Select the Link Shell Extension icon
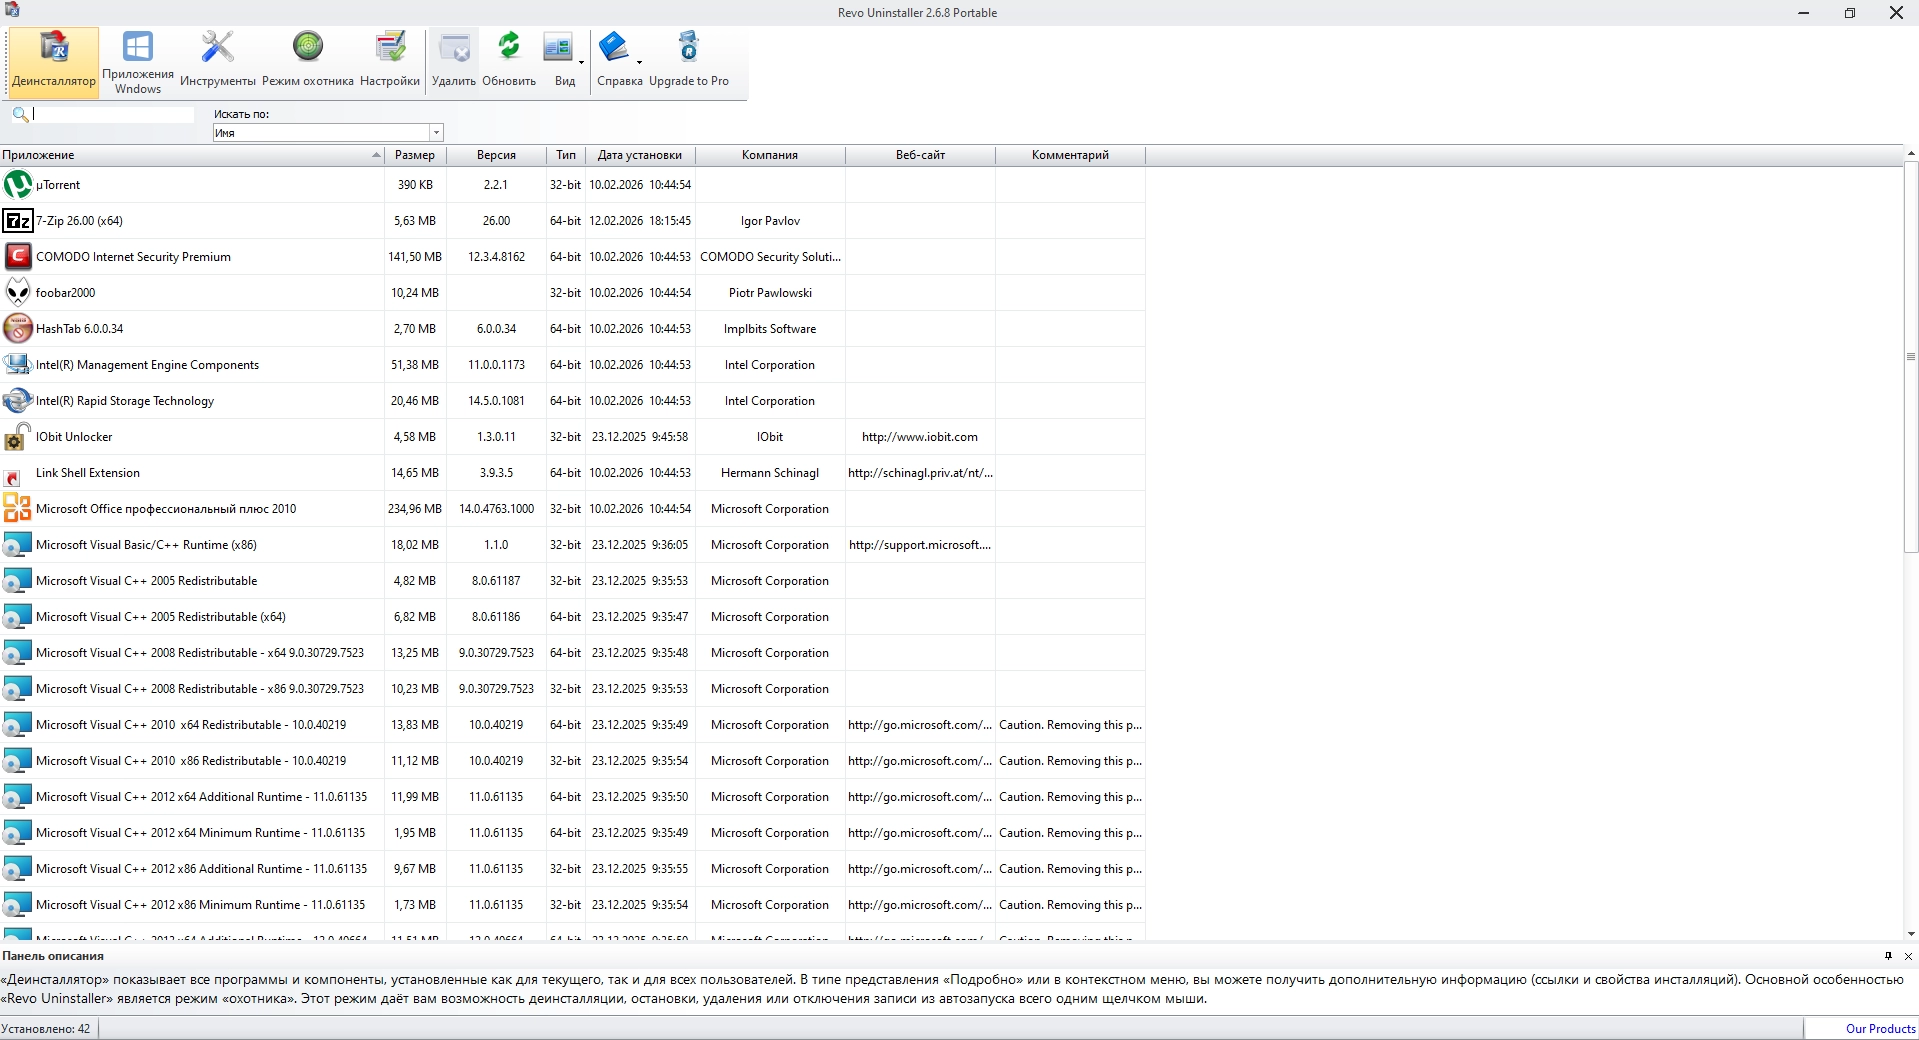This screenshot has width=1919, height=1040. [14, 477]
